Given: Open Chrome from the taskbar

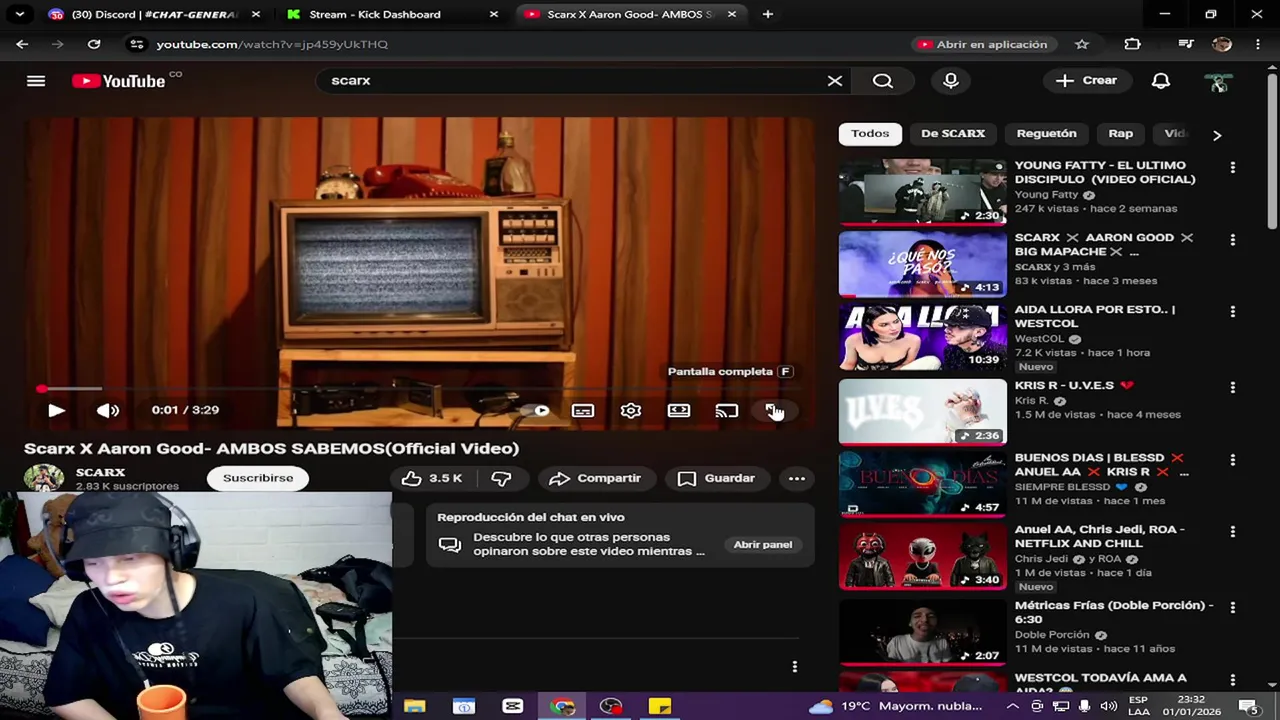Looking at the screenshot, I should (562, 707).
